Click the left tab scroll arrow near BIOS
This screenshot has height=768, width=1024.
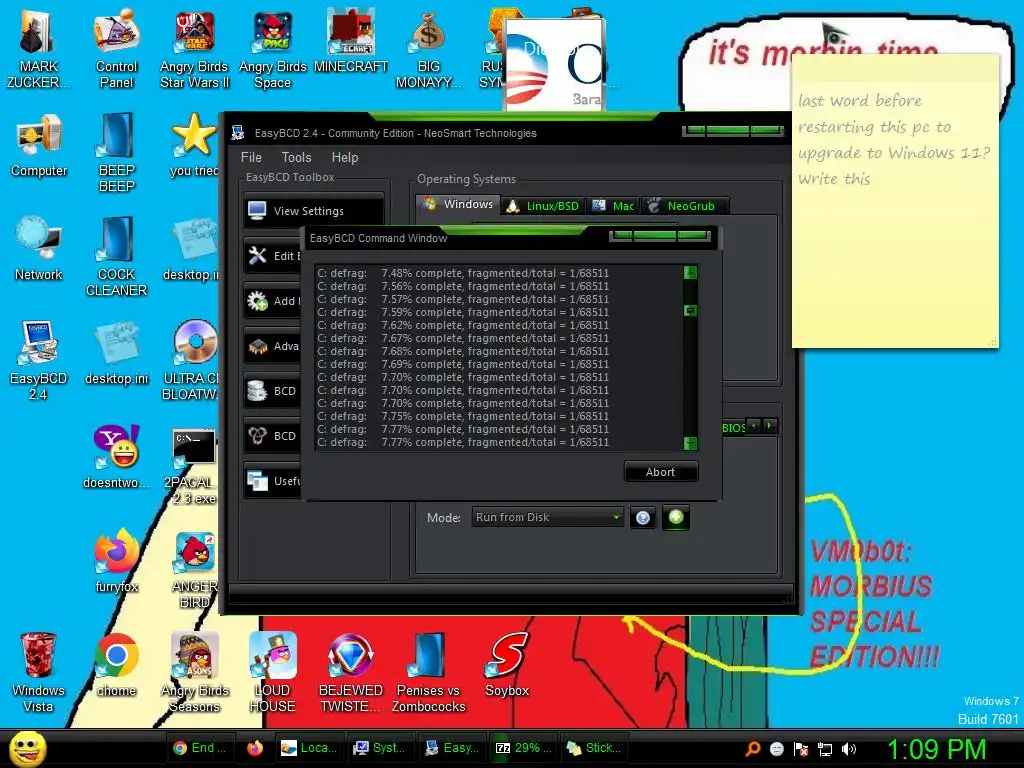point(754,426)
